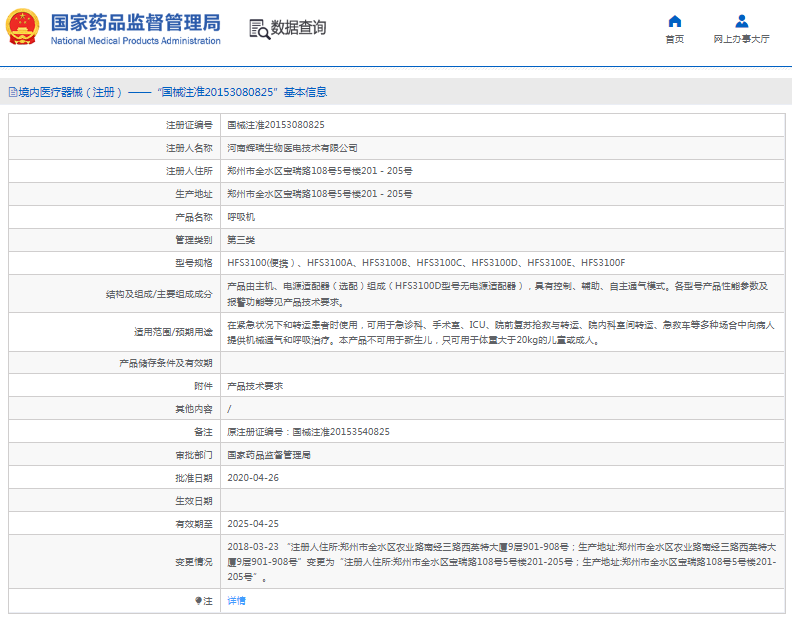Click the 型号规格 label
The image size is (792, 621).
194,263
